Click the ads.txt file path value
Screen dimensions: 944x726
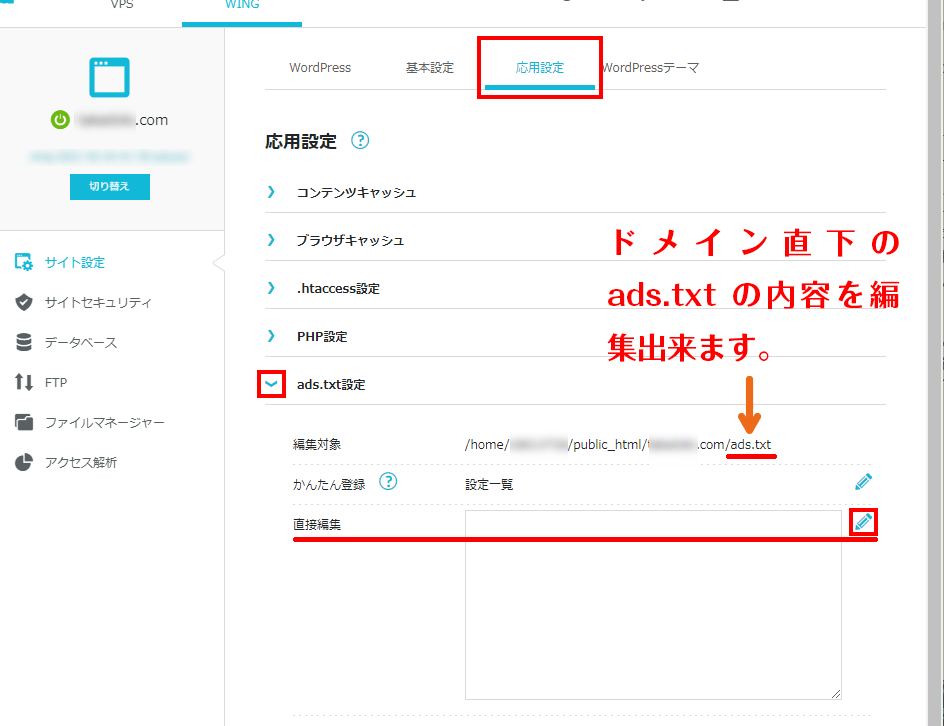618,444
